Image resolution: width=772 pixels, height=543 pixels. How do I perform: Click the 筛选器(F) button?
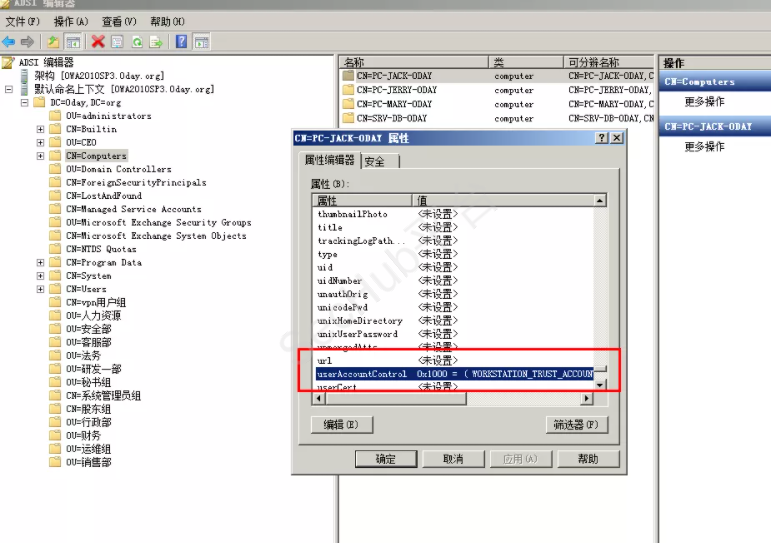(x=575, y=425)
